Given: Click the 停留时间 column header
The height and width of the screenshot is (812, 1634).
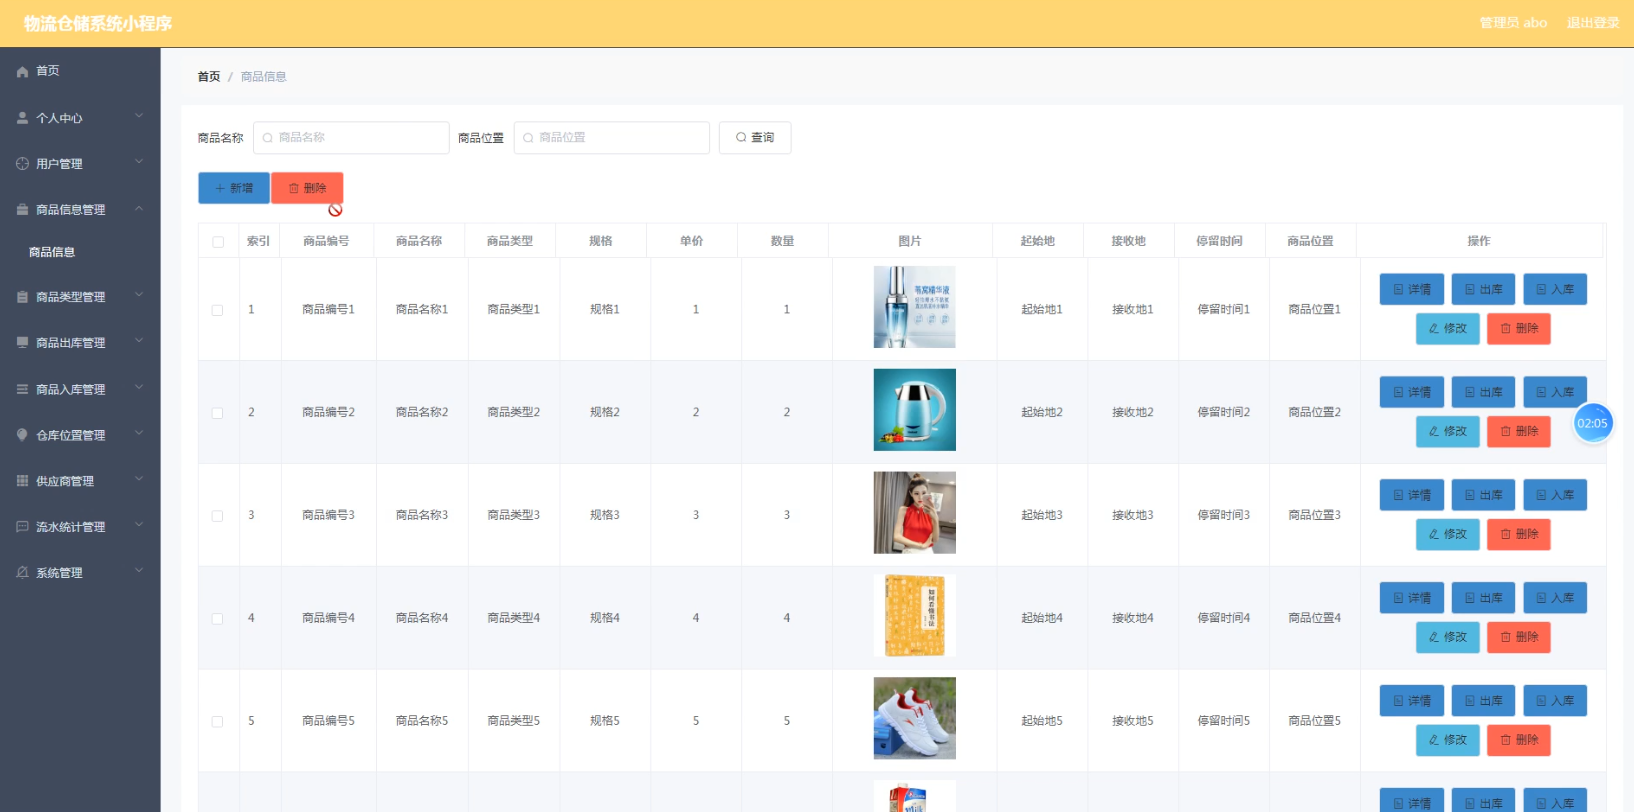Looking at the screenshot, I should tap(1219, 241).
